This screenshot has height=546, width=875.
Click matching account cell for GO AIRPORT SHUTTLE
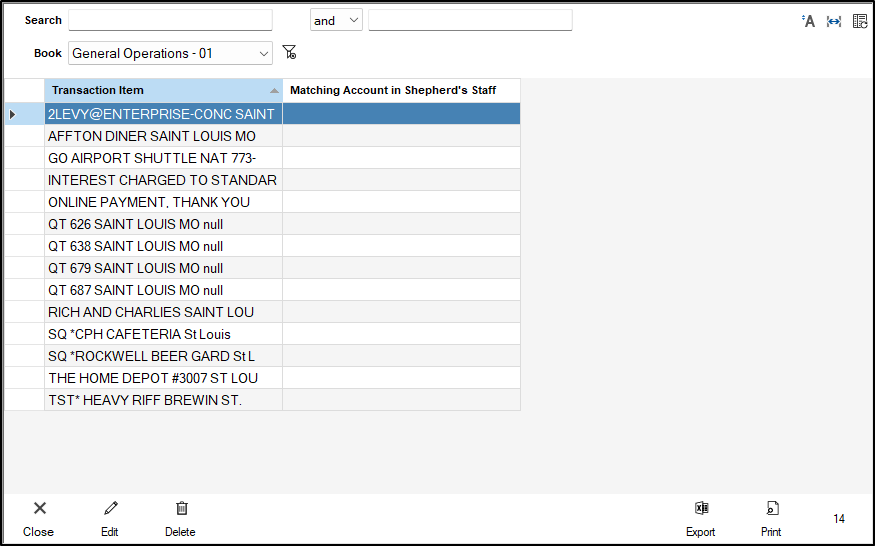[401, 158]
